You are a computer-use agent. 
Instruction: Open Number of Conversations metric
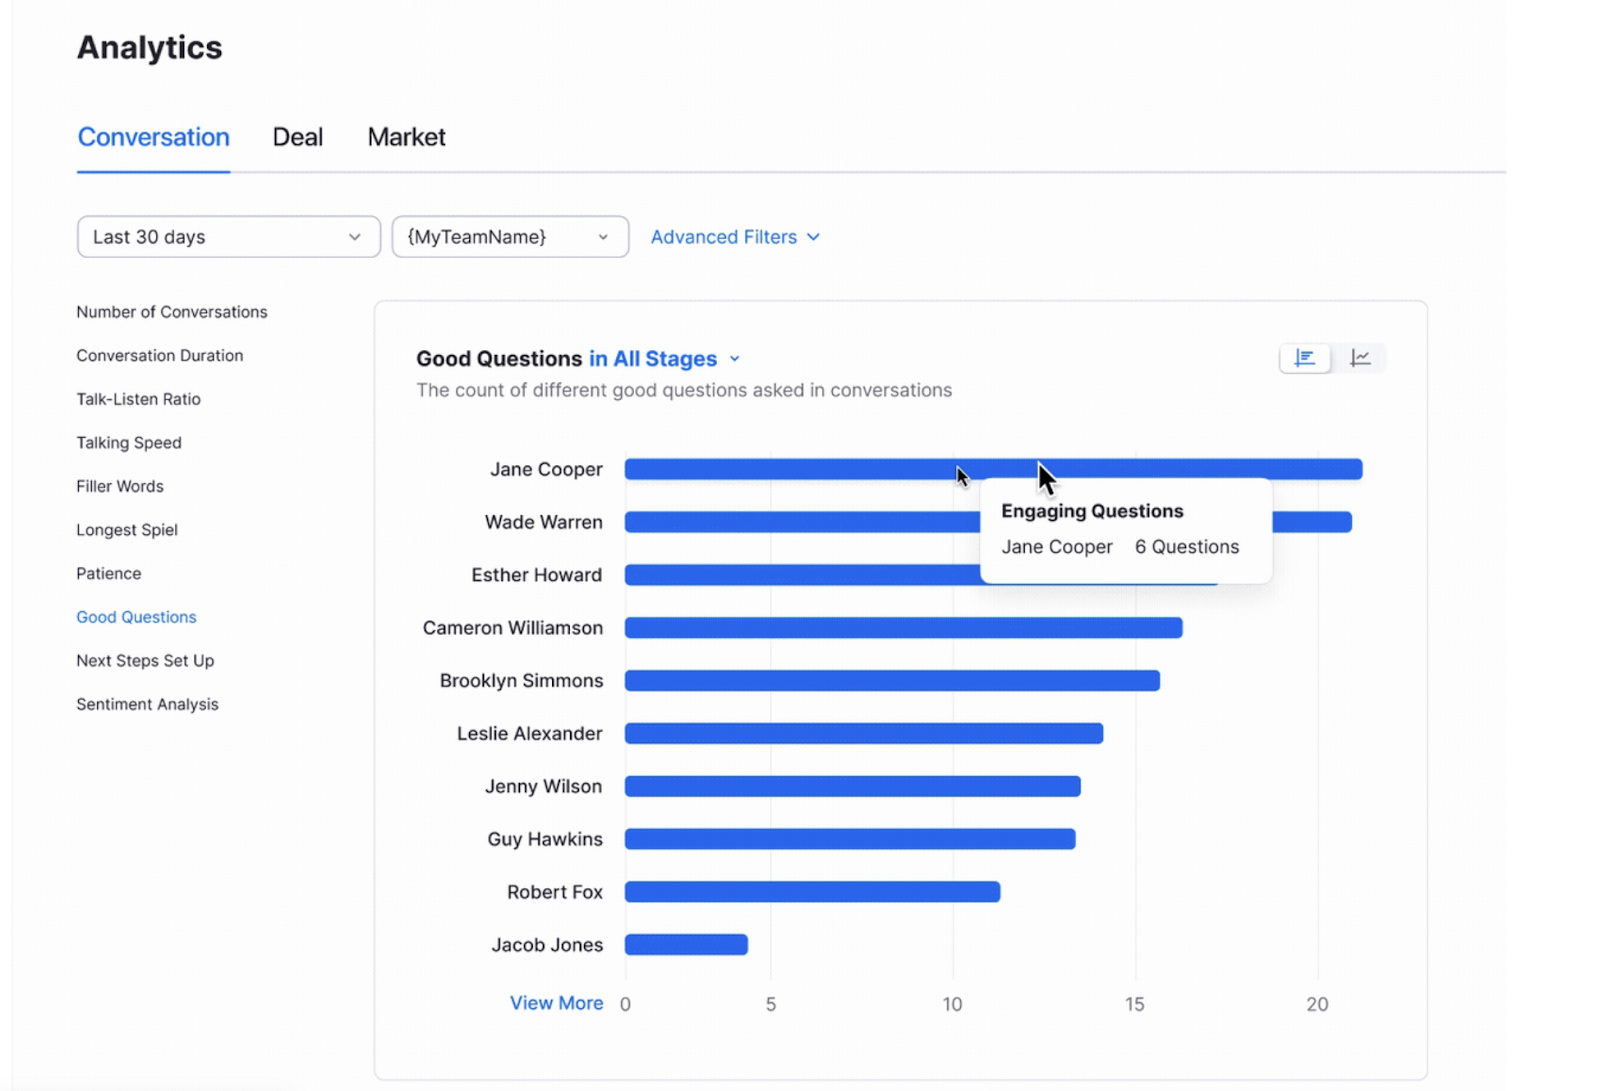click(172, 312)
